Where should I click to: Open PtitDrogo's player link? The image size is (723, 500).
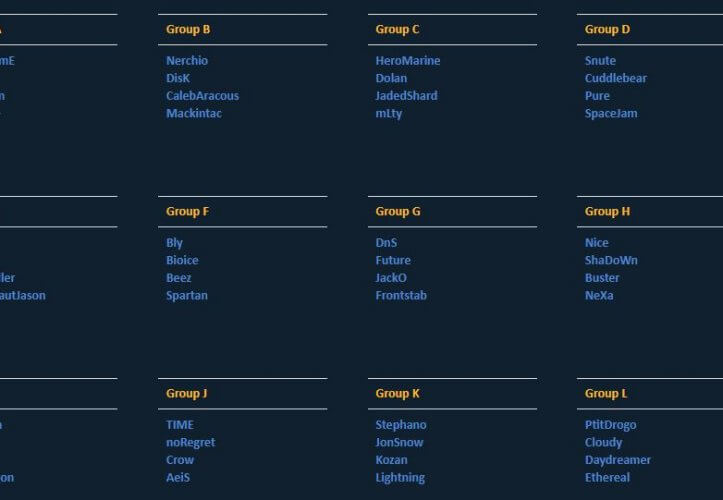(610, 425)
